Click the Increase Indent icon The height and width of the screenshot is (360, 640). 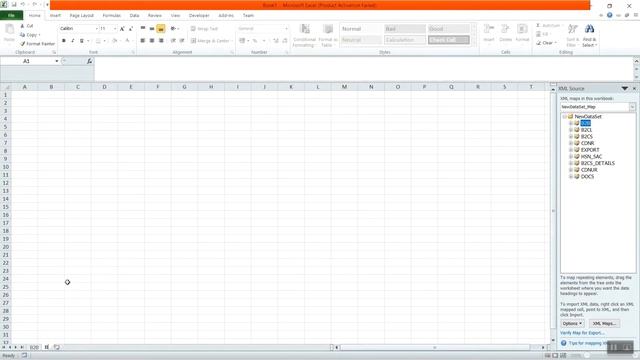pyautogui.click(x=182, y=41)
